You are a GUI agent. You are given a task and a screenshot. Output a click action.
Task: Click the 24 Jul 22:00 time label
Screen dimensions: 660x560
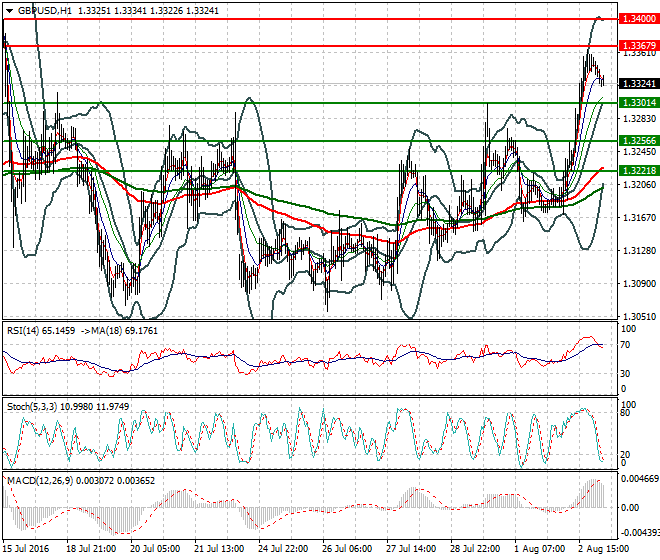point(283,549)
